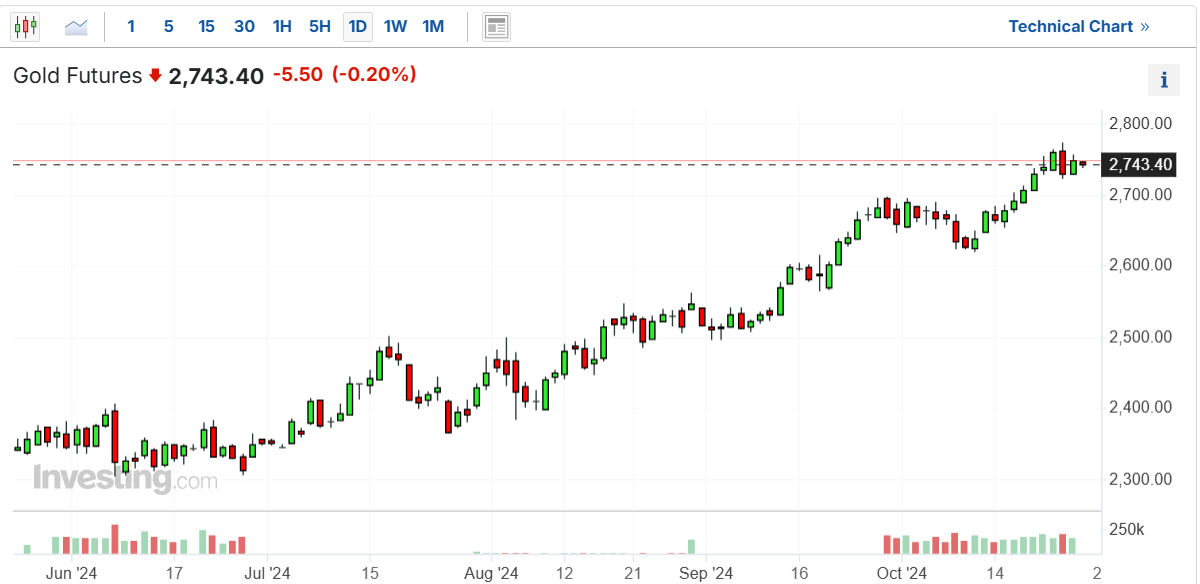This screenshot has width=1200, height=584.
Task: Switch to the 1H timeframe
Action: [x=282, y=27]
